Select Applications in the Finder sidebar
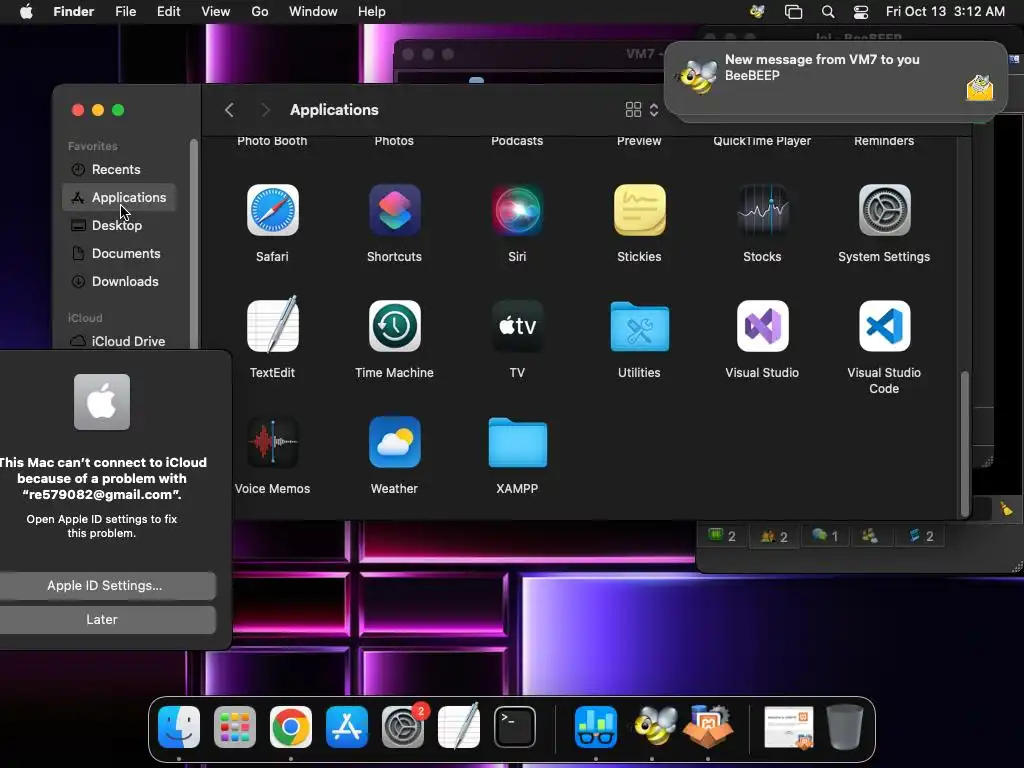 (x=118, y=197)
